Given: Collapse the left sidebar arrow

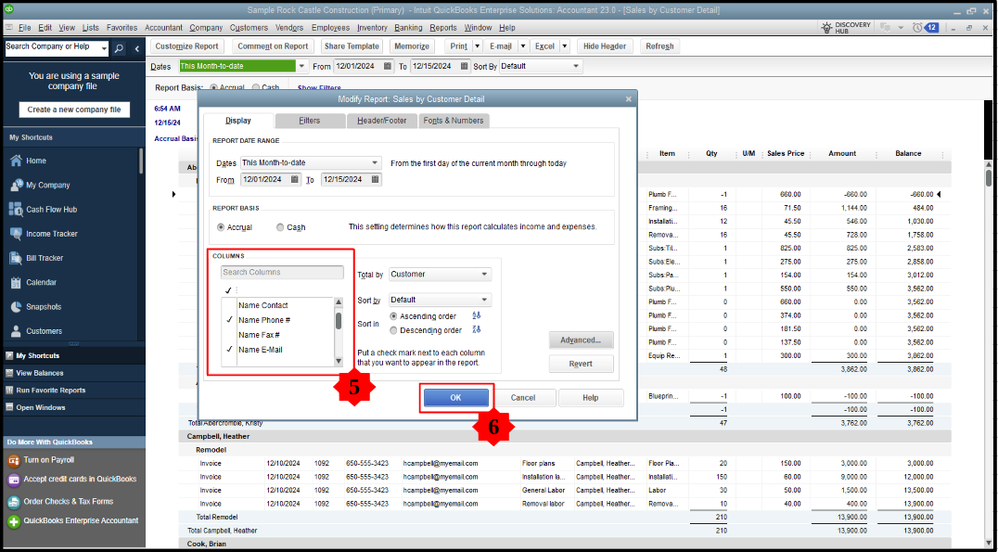Looking at the screenshot, I should tap(137, 48).
